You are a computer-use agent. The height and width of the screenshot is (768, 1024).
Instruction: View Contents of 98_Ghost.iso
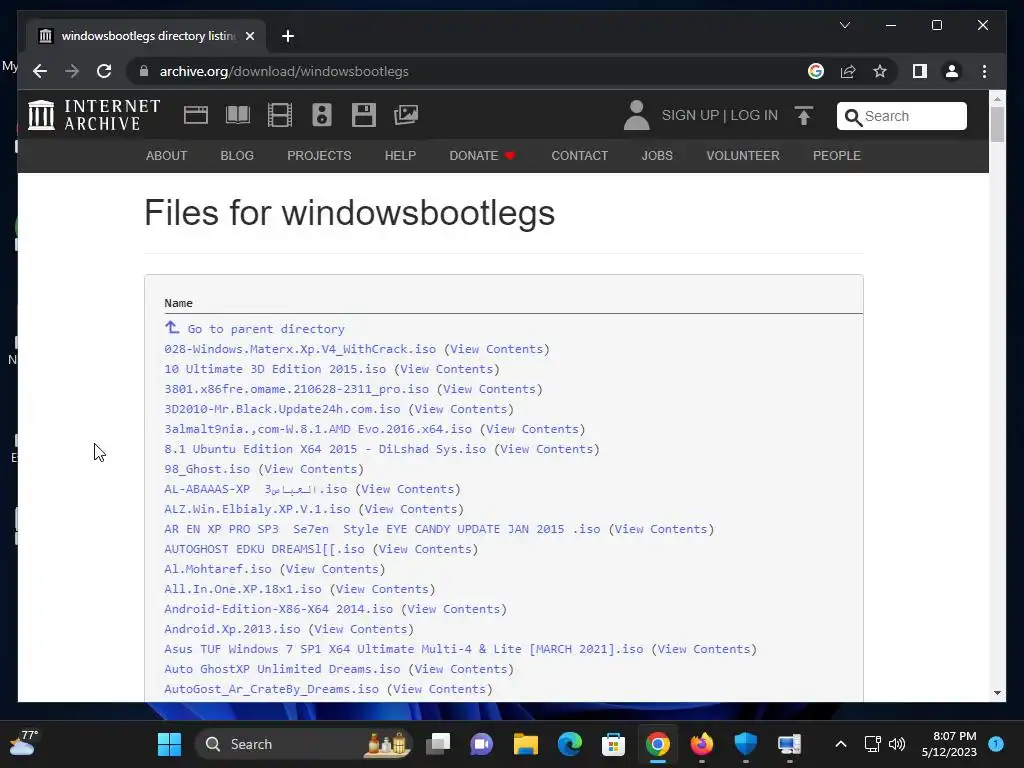coord(311,469)
